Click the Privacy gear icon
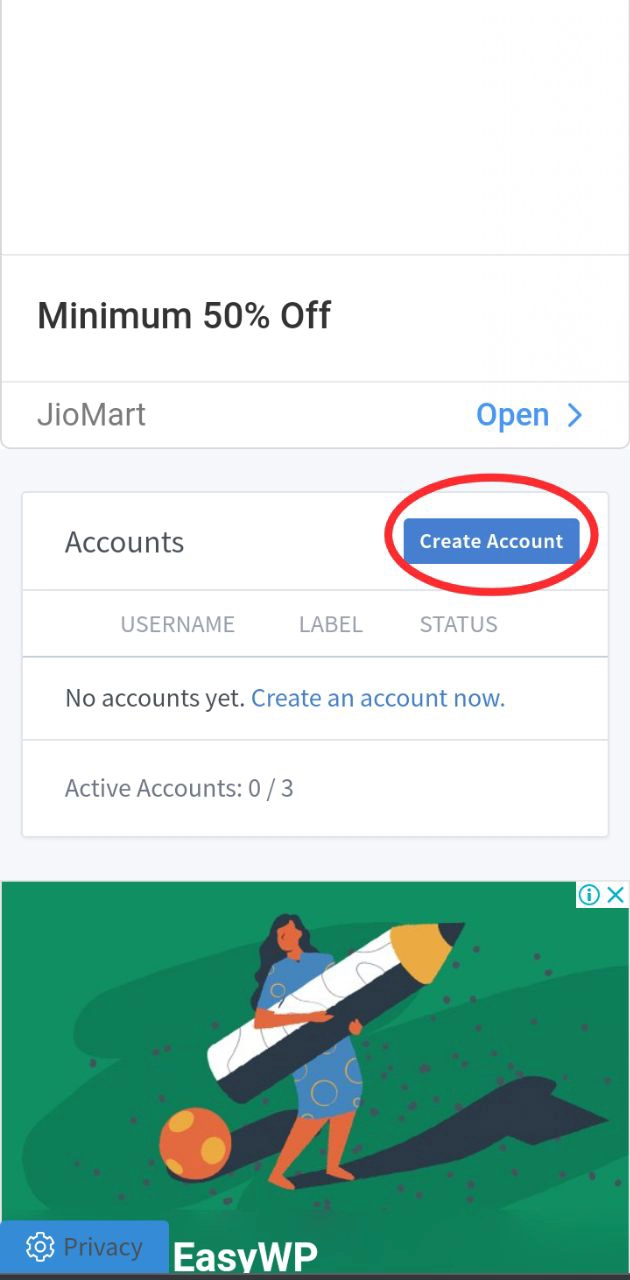Screen dimensions: 630x1280 (x=40, y=1247)
